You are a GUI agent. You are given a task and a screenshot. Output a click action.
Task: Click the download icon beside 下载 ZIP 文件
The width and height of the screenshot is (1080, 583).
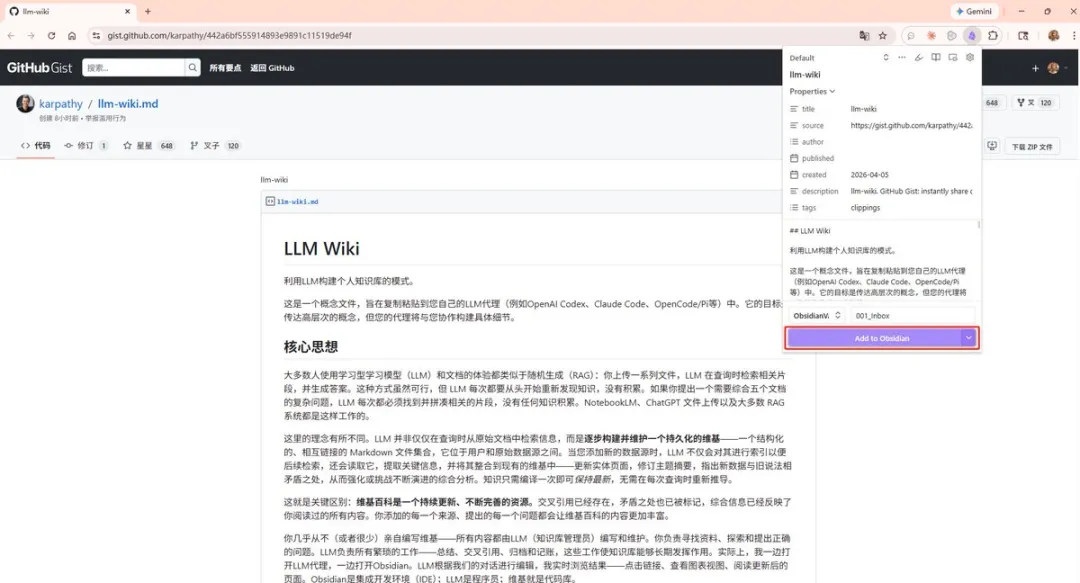(x=993, y=145)
